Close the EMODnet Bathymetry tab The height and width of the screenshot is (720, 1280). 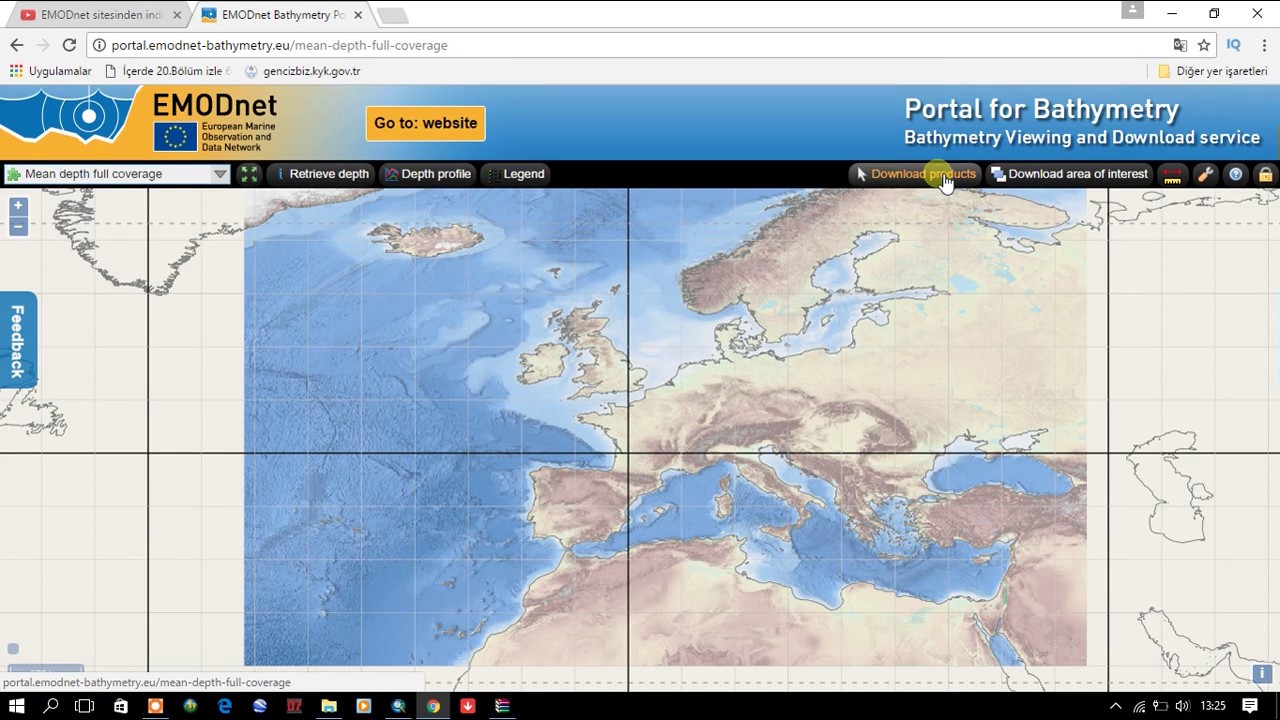coord(358,15)
